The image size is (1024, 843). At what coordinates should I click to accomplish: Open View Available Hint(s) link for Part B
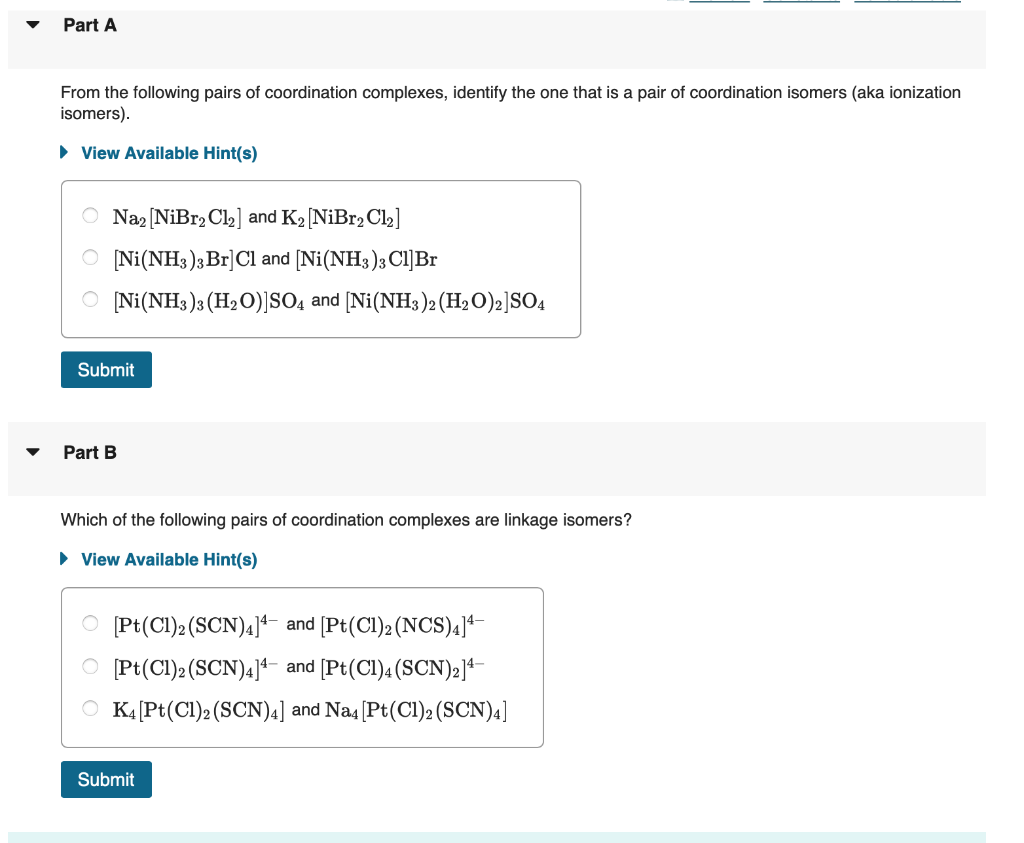(x=169, y=560)
